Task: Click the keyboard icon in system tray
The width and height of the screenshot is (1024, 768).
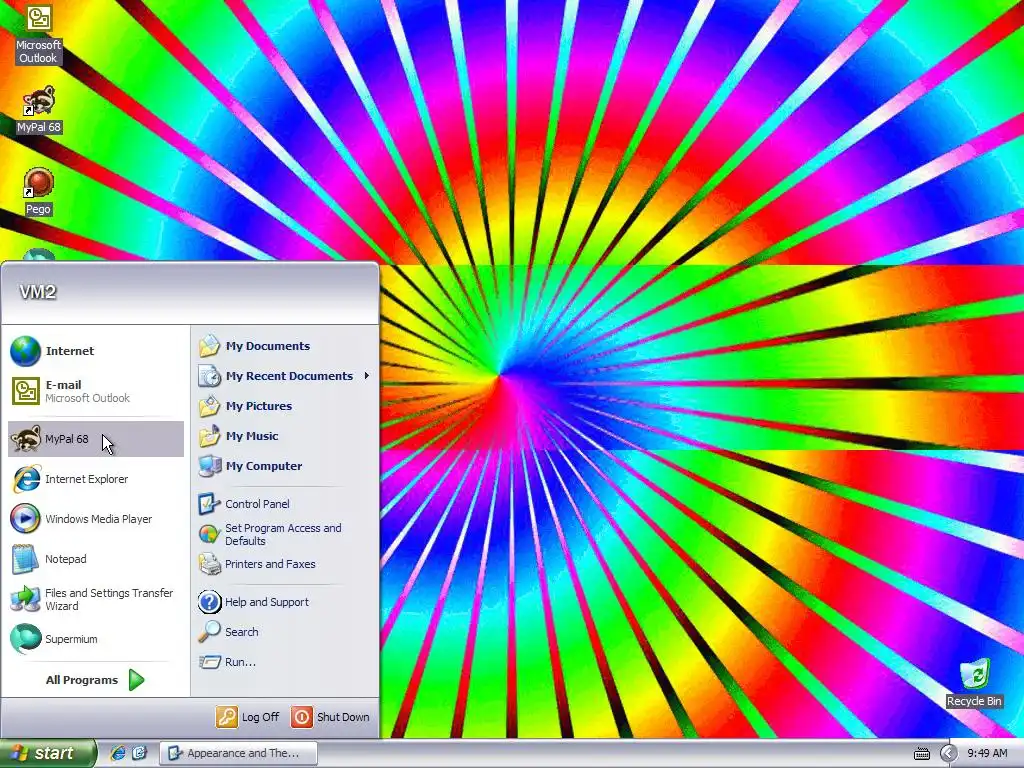Action: tap(921, 754)
